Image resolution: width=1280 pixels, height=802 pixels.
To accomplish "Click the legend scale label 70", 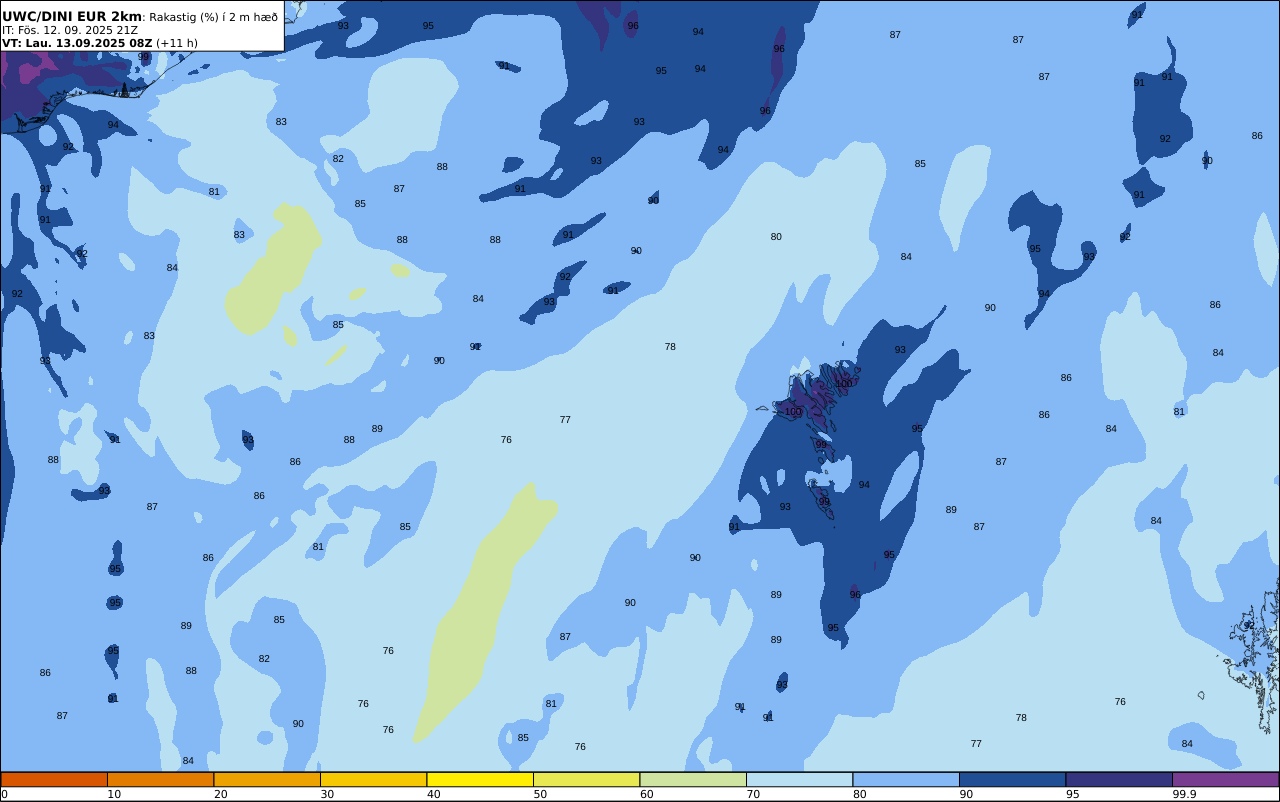I will pos(753,794).
